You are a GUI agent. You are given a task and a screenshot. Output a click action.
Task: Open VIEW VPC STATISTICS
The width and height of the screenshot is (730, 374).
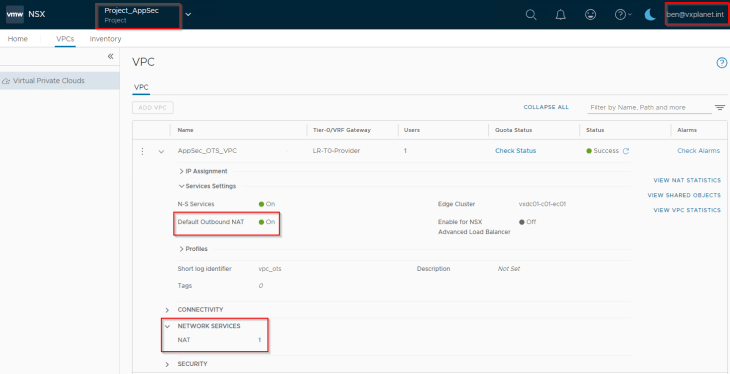pos(687,210)
